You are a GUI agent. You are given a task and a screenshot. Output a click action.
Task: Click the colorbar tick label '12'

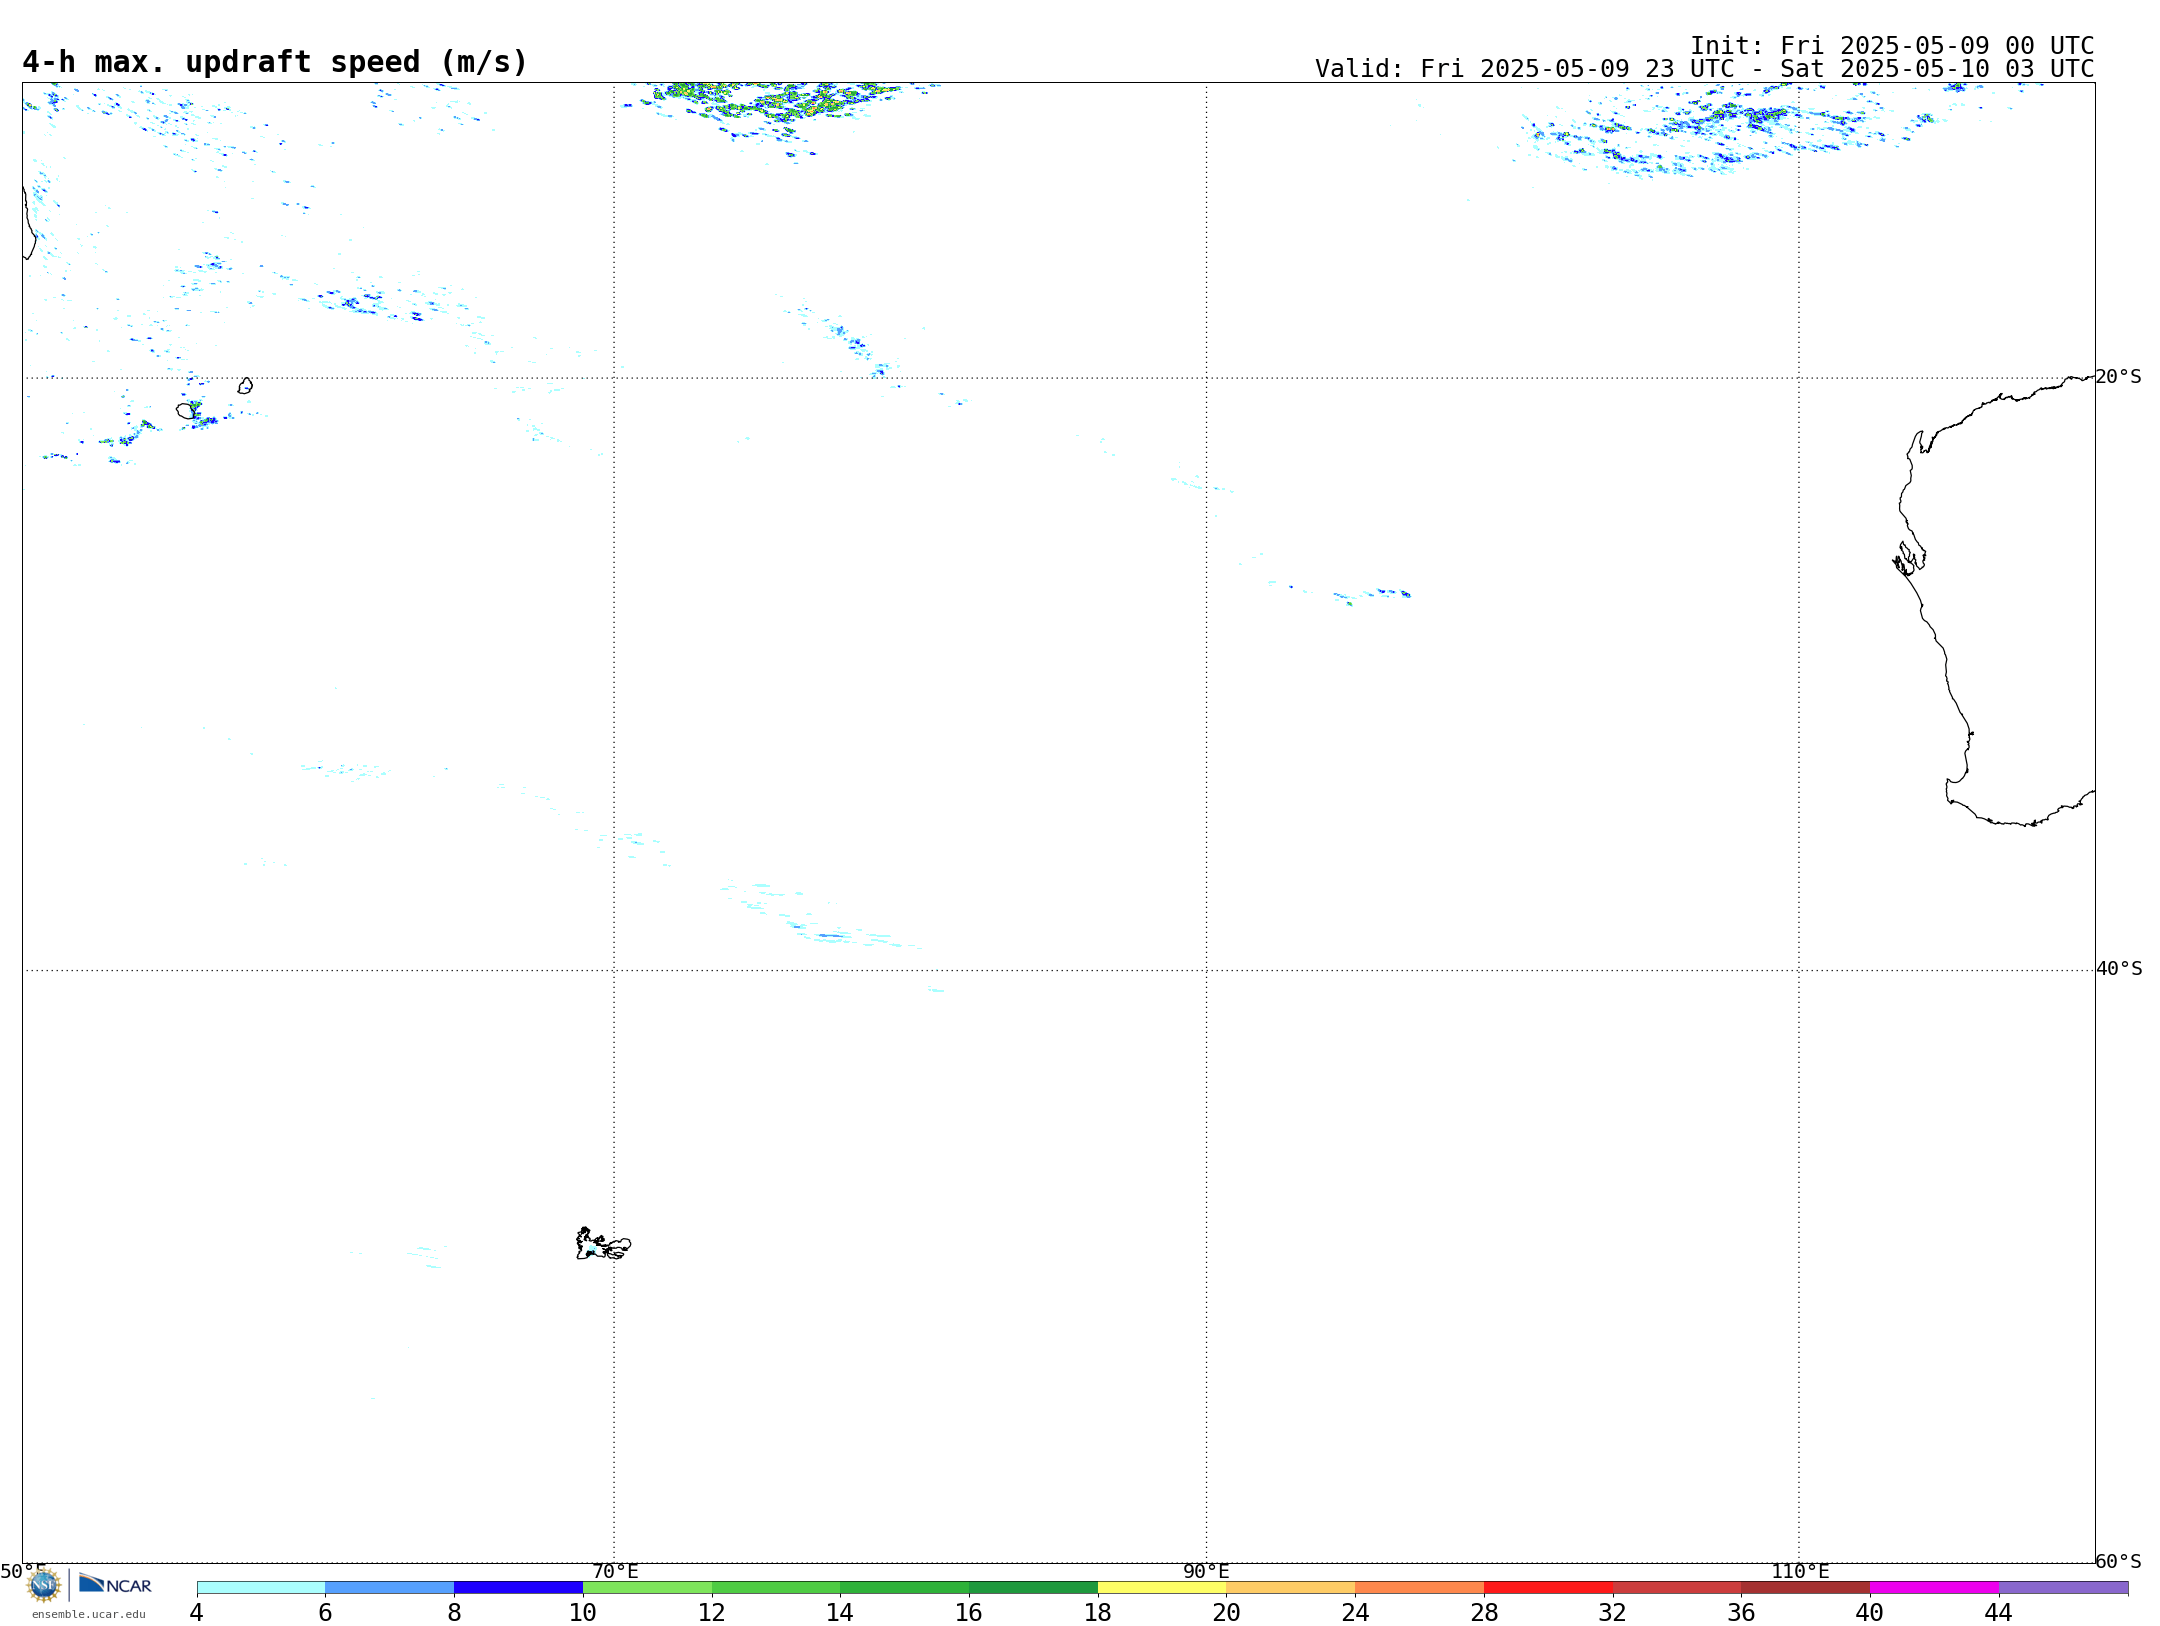712,1612
